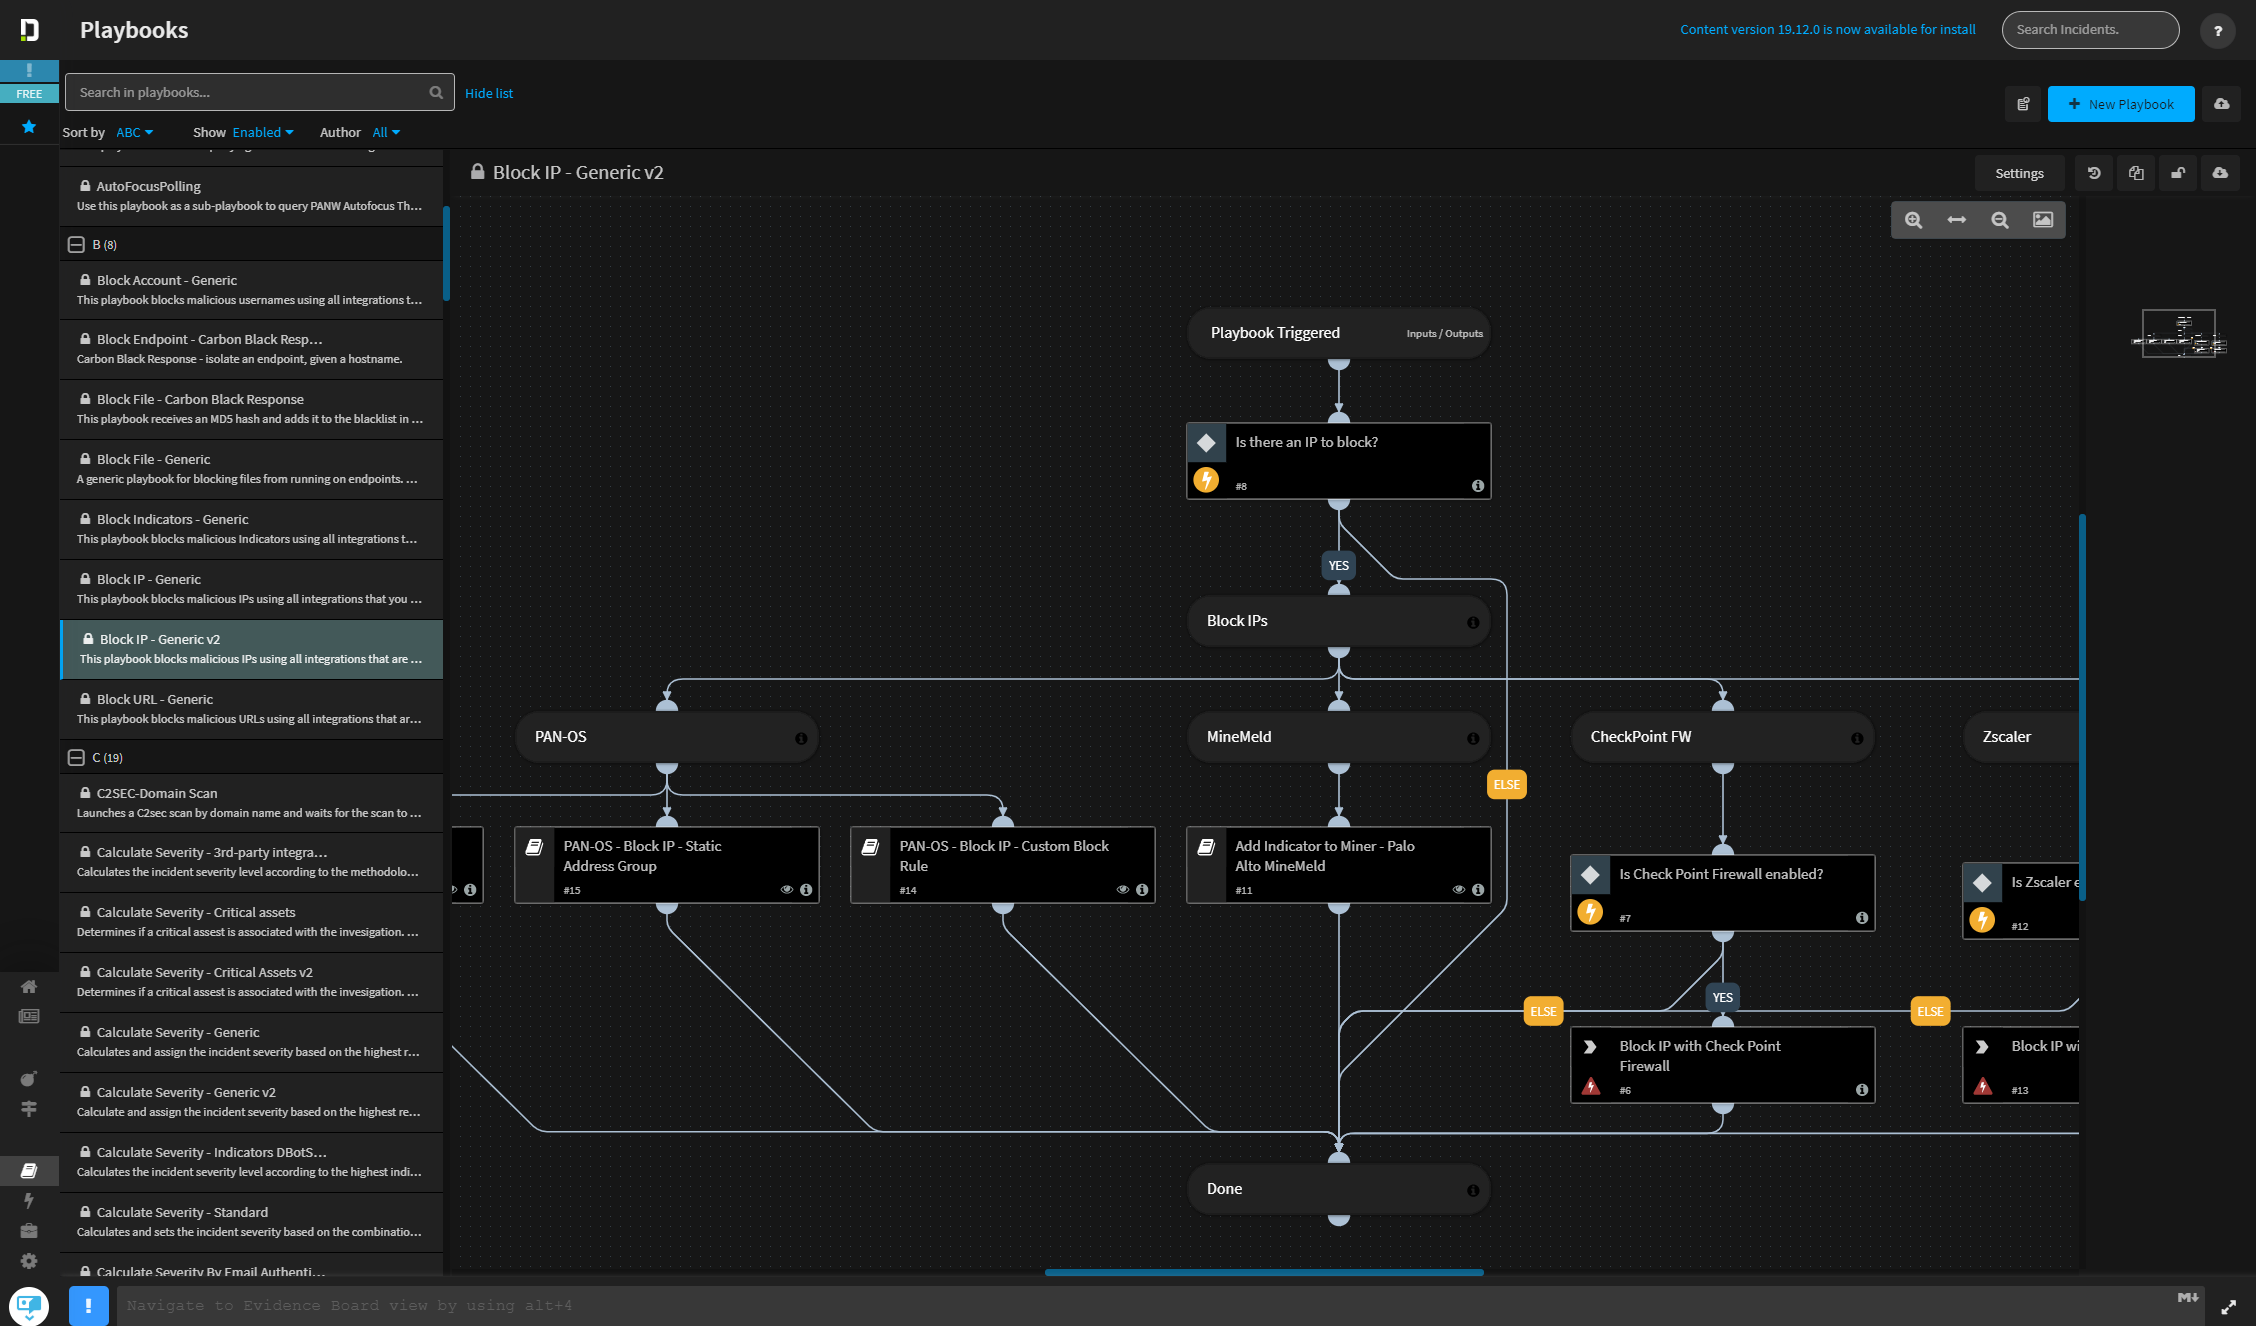Click the horizontal canvas scrollbar
This screenshot has width=2256, height=1326.
coord(1264,1272)
